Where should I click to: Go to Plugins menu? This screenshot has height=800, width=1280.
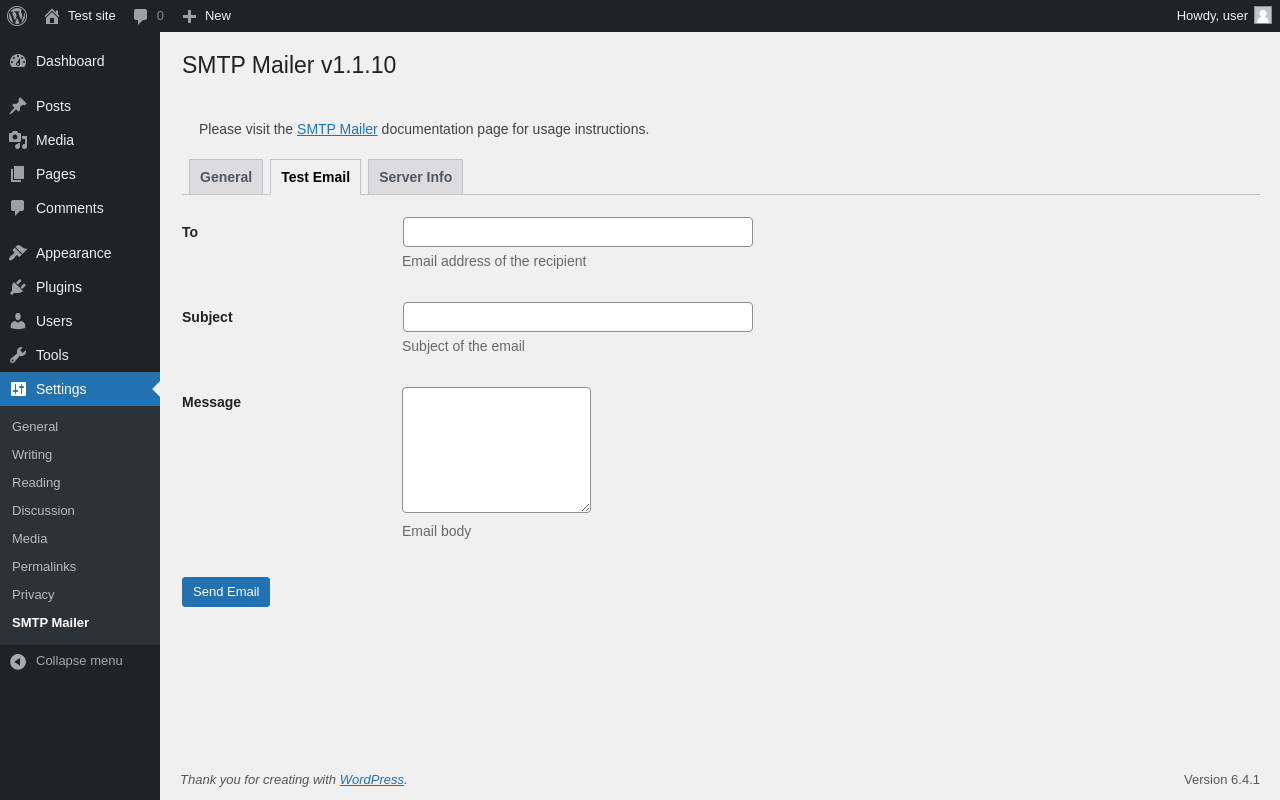(80, 287)
